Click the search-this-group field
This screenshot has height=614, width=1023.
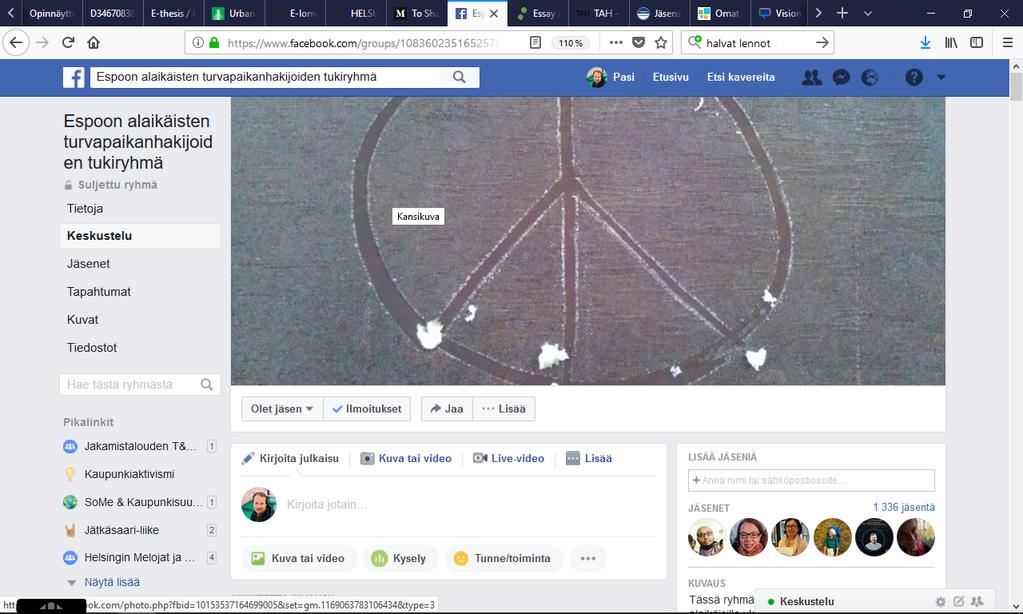pos(140,384)
